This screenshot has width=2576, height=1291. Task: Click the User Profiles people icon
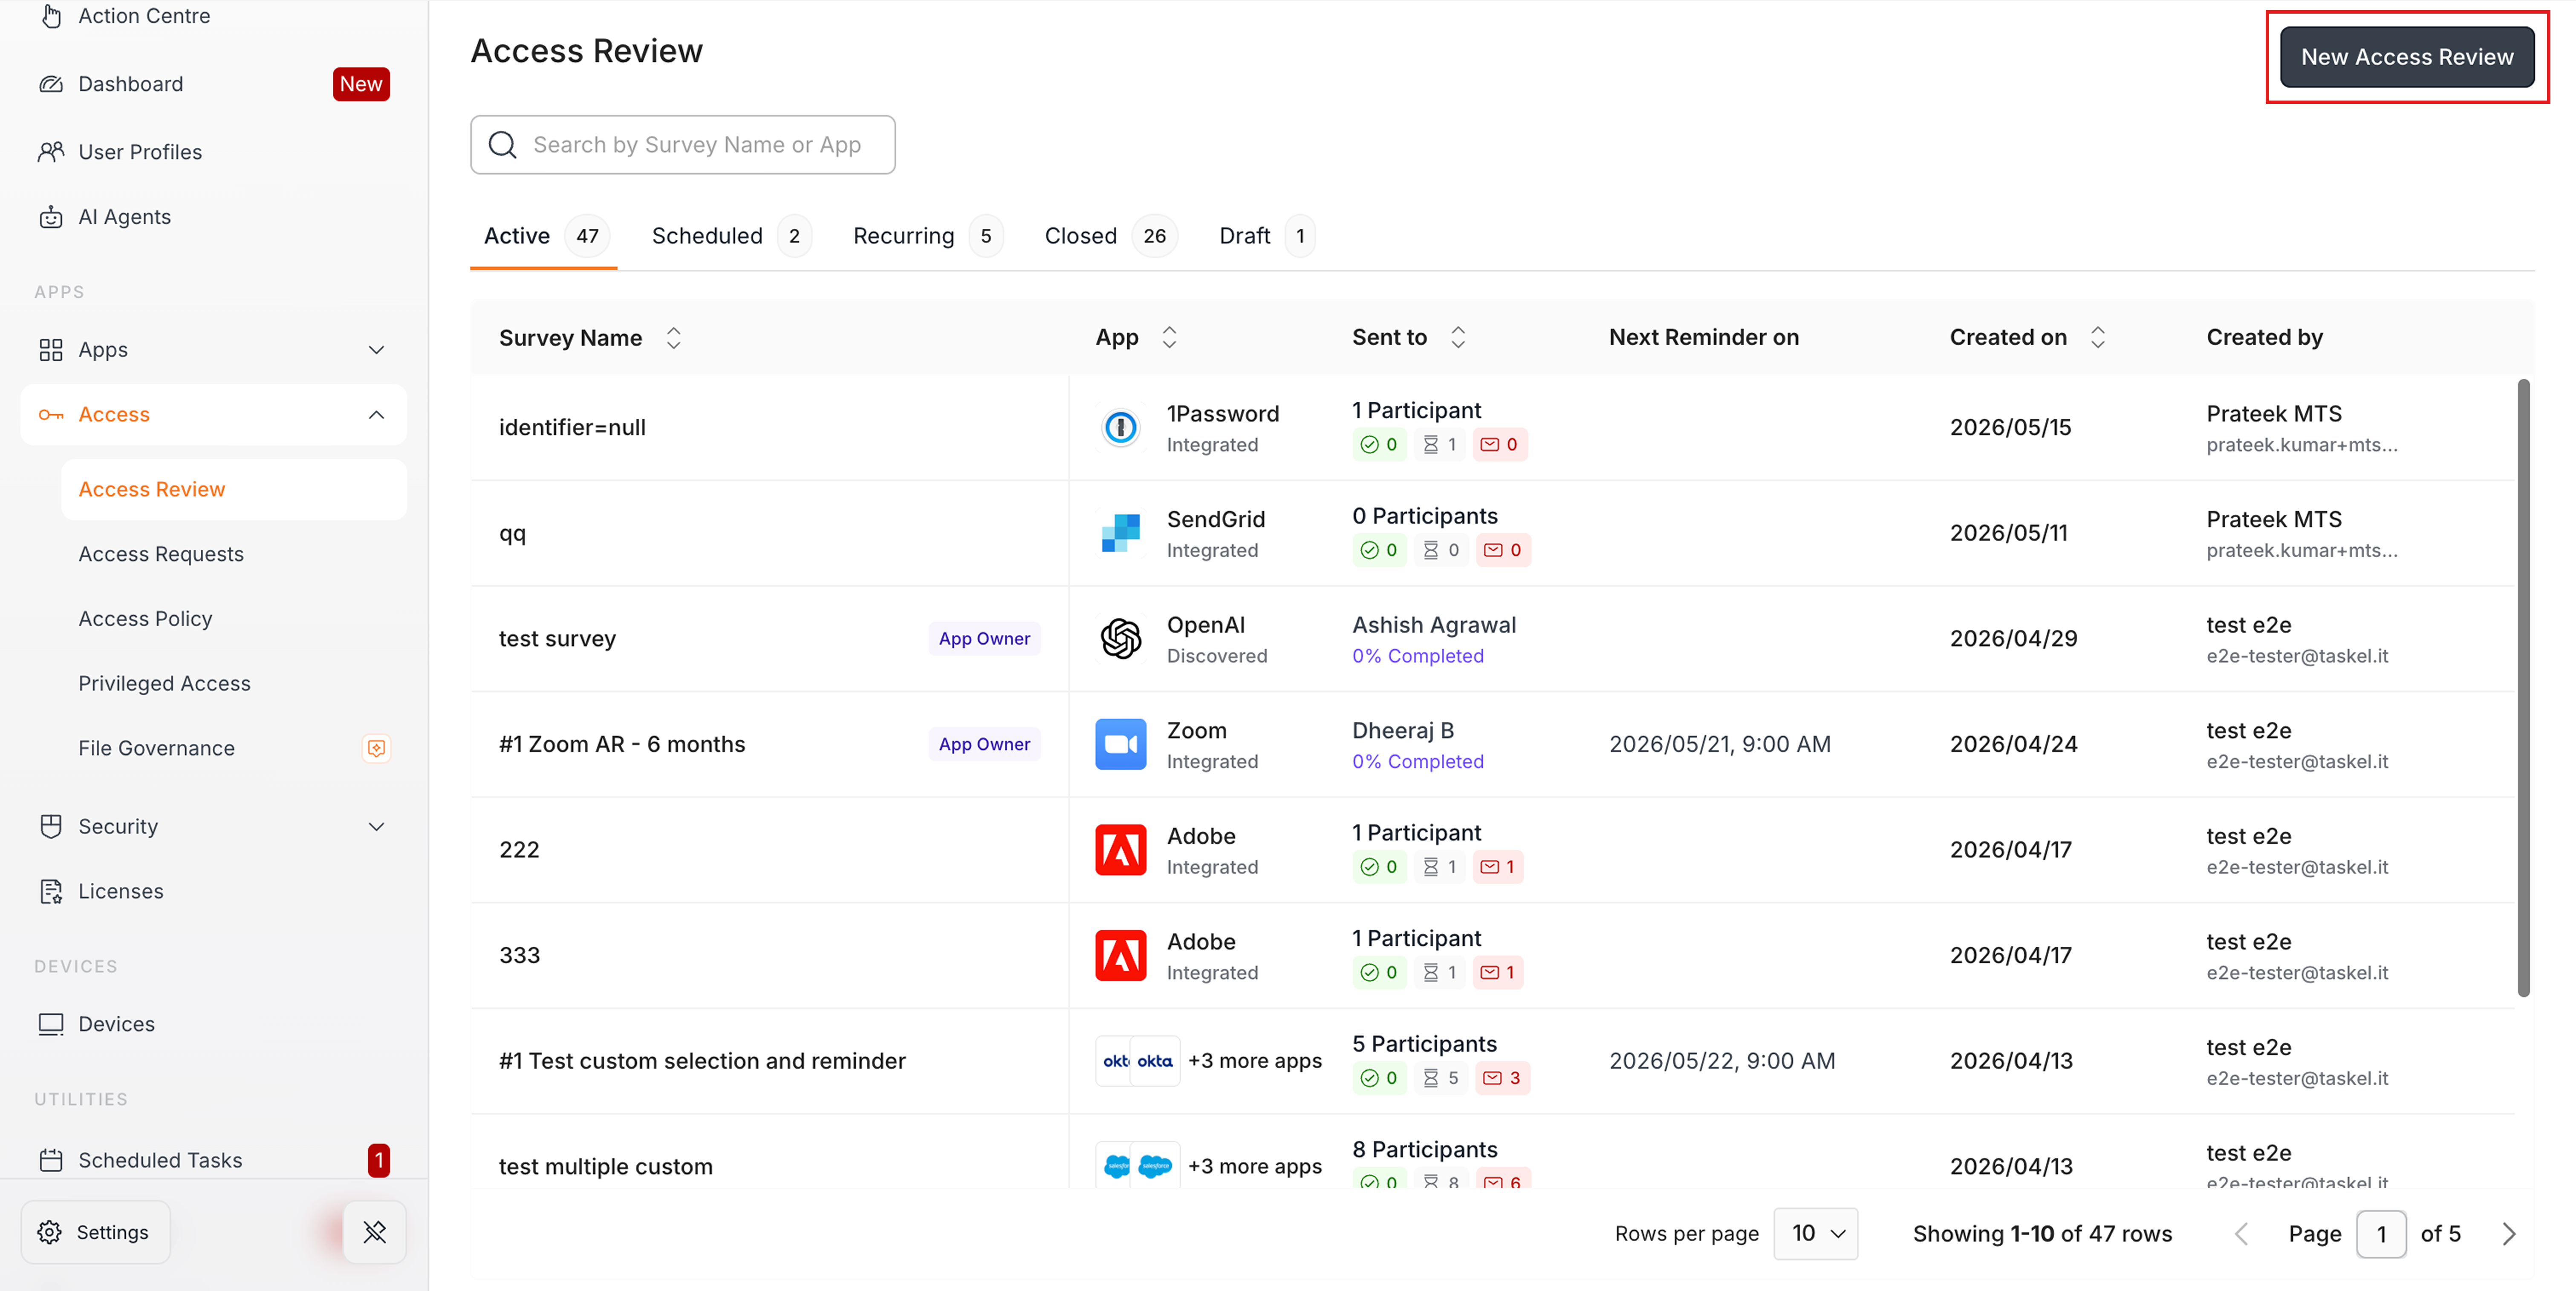click(x=51, y=152)
